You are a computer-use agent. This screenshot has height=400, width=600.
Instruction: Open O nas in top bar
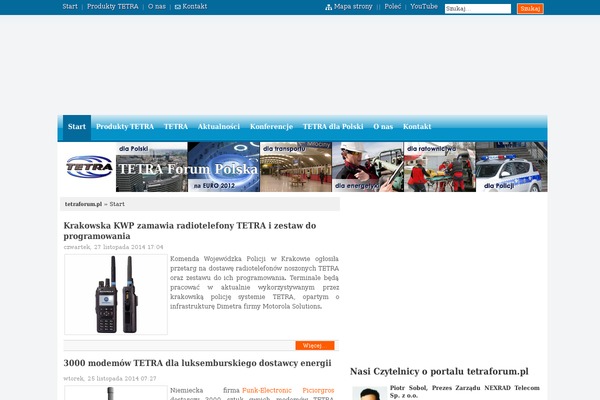click(157, 7)
